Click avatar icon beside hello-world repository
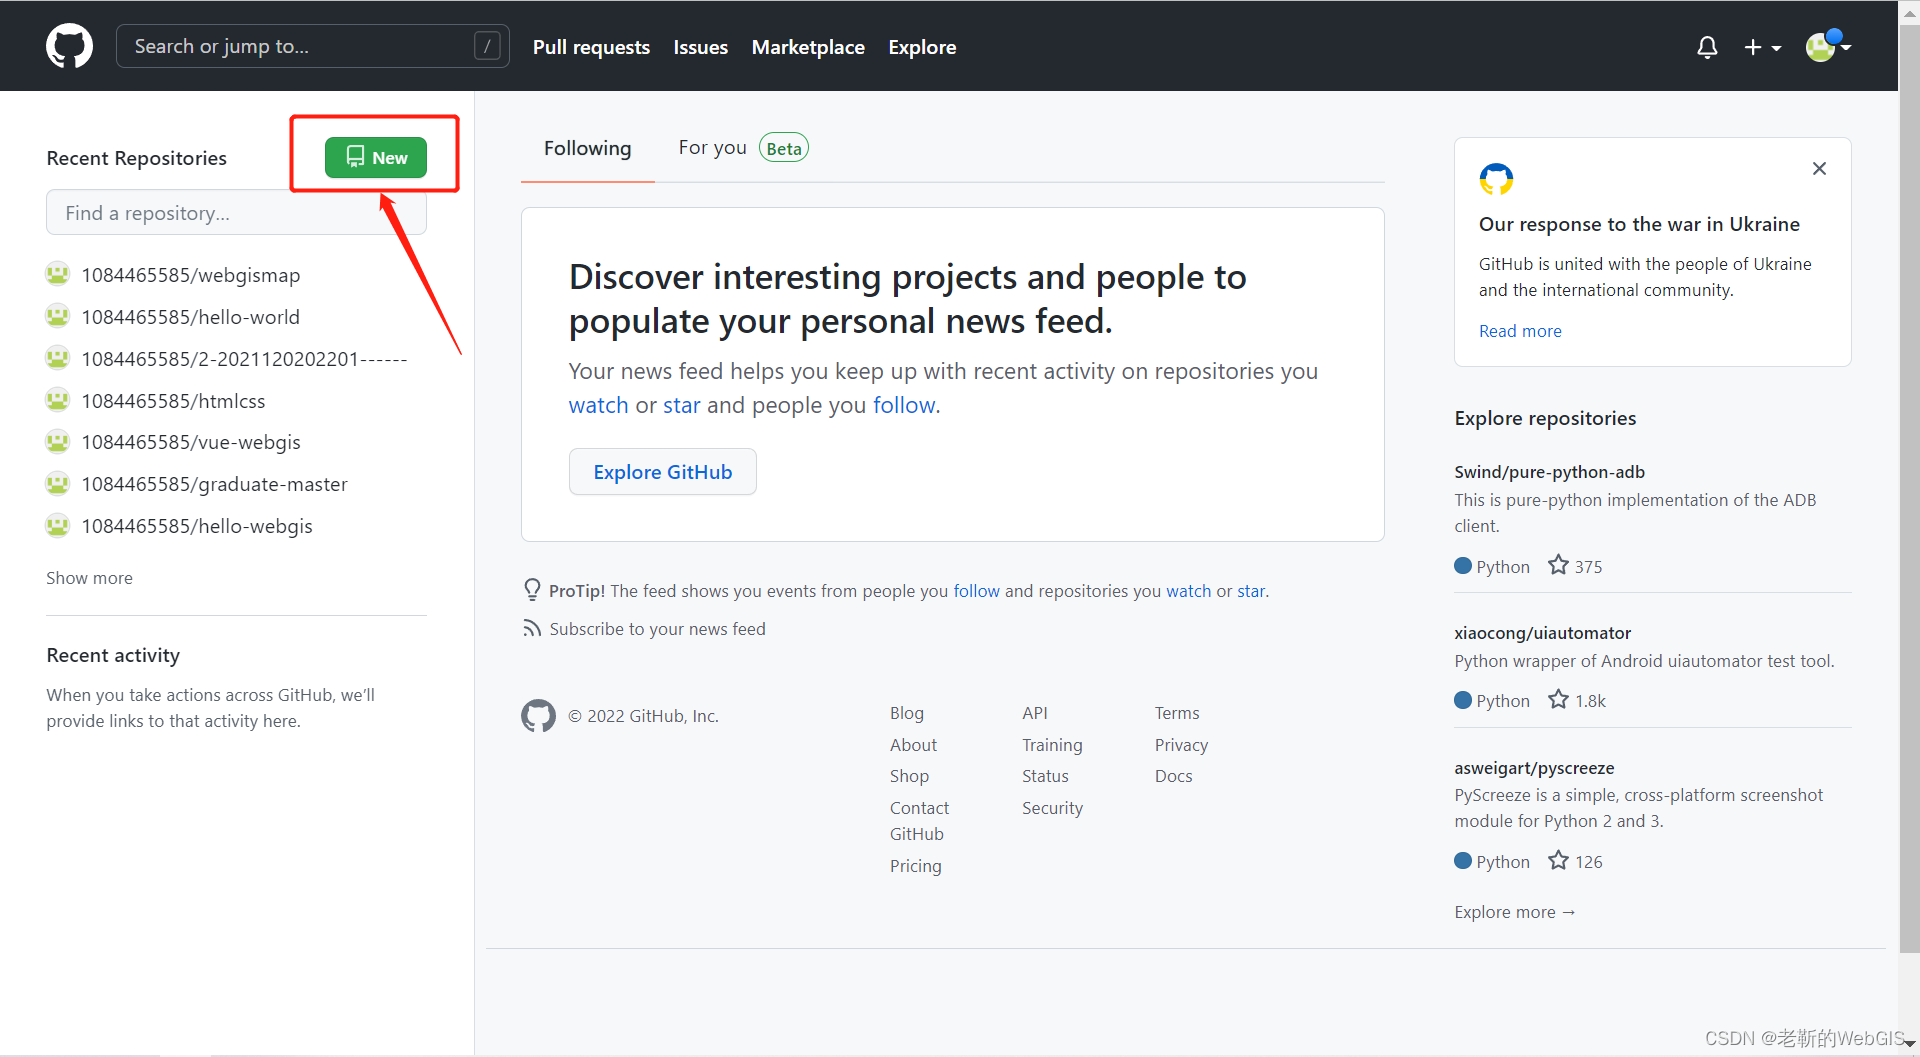 (58, 316)
